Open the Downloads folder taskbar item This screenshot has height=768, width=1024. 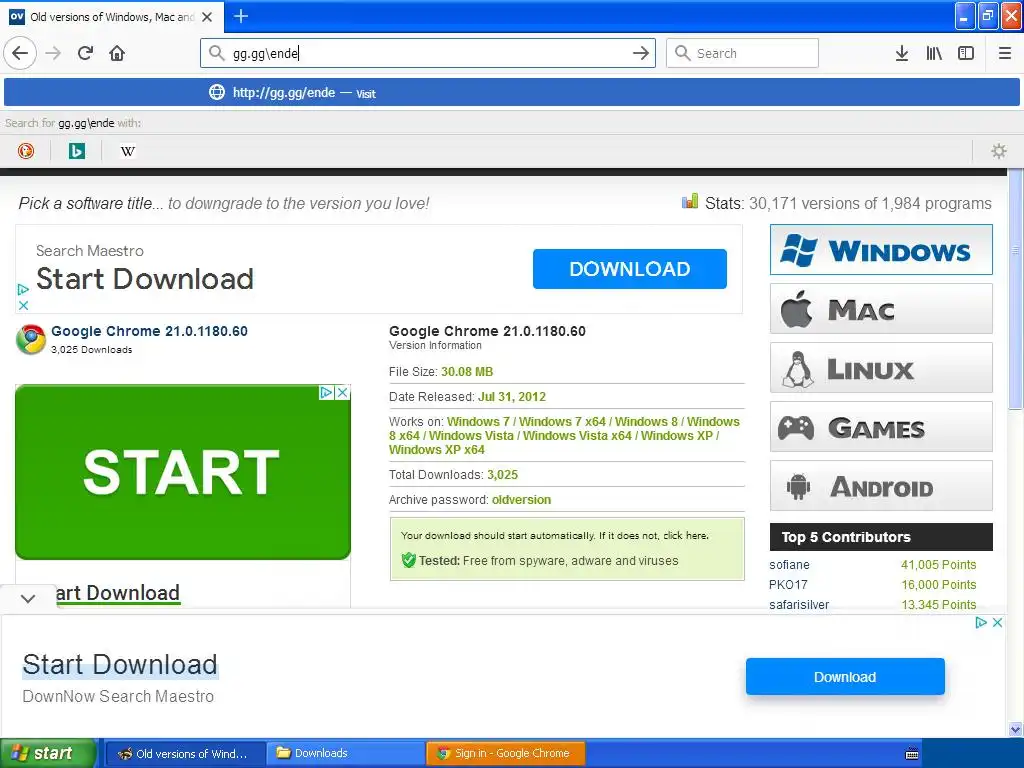click(346, 753)
